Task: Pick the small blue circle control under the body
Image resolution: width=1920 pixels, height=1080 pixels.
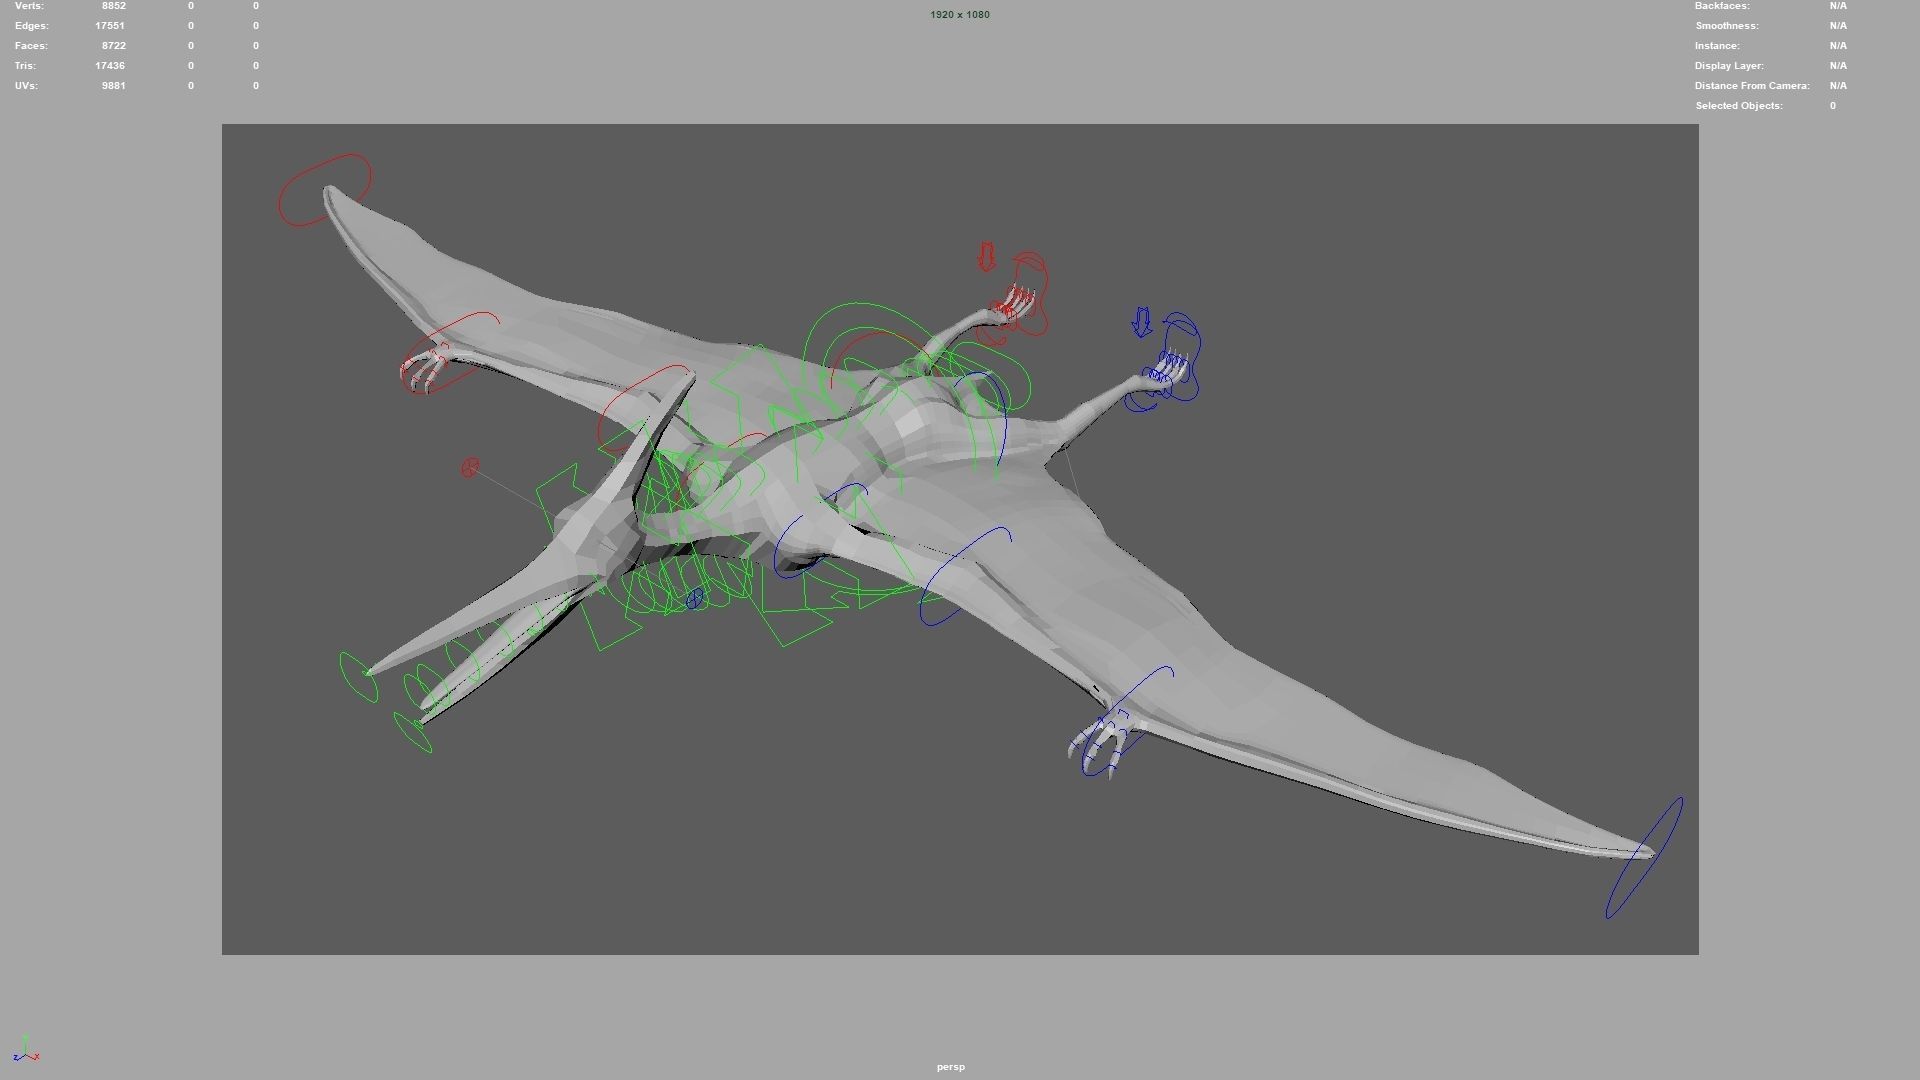Action: (x=696, y=599)
